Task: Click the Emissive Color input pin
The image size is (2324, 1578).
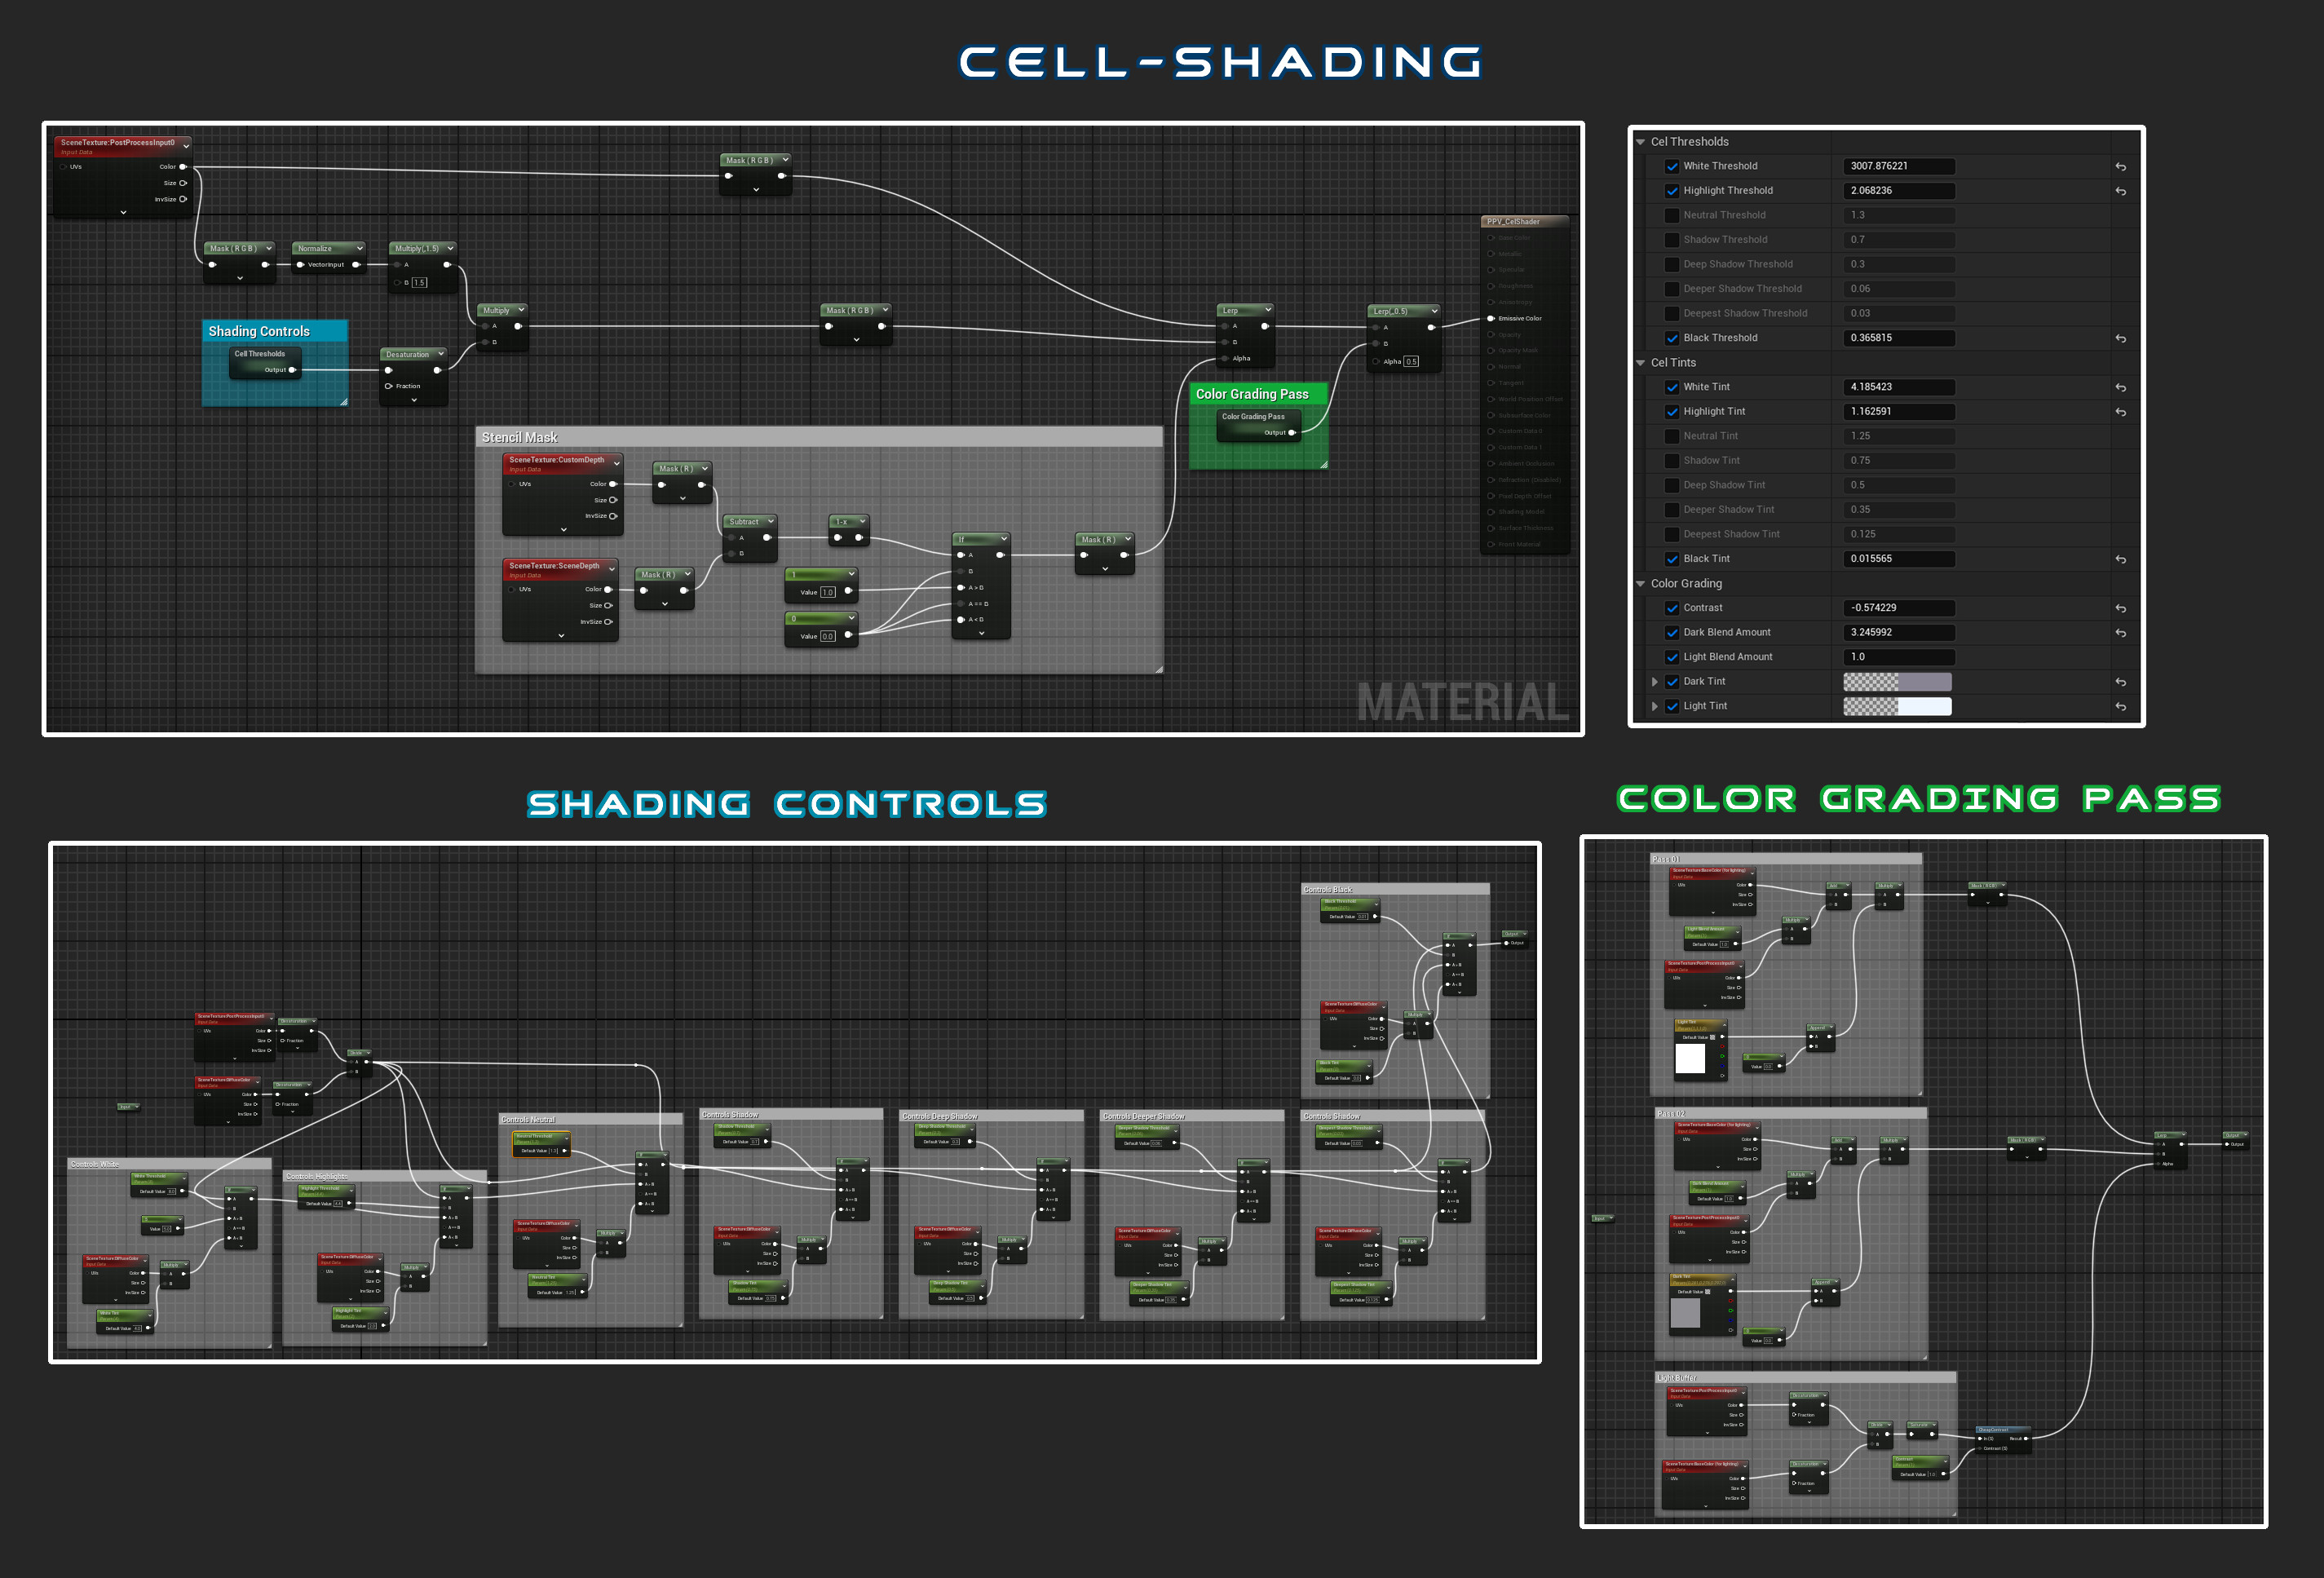Action: click(x=1490, y=318)
